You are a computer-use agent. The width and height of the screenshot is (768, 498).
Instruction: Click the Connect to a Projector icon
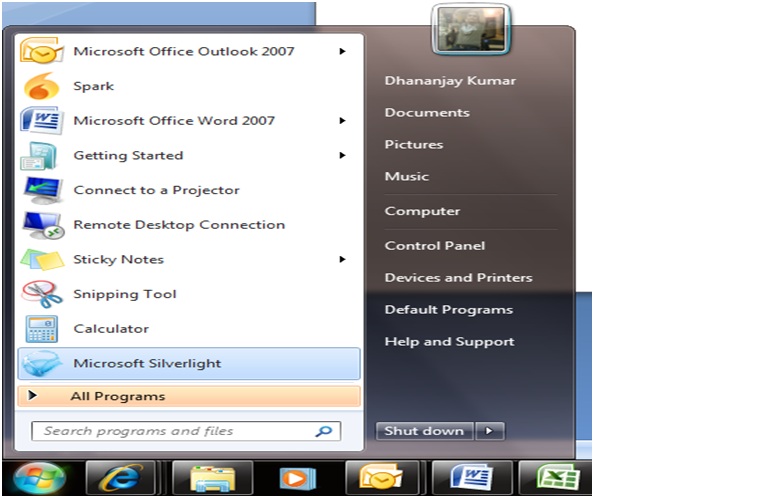coord(42,190)
